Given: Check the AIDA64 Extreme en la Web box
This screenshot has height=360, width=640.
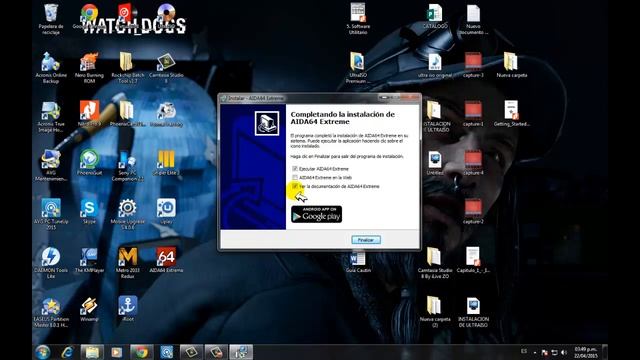Looking at the screenshot, I should (x=295, y=178).
